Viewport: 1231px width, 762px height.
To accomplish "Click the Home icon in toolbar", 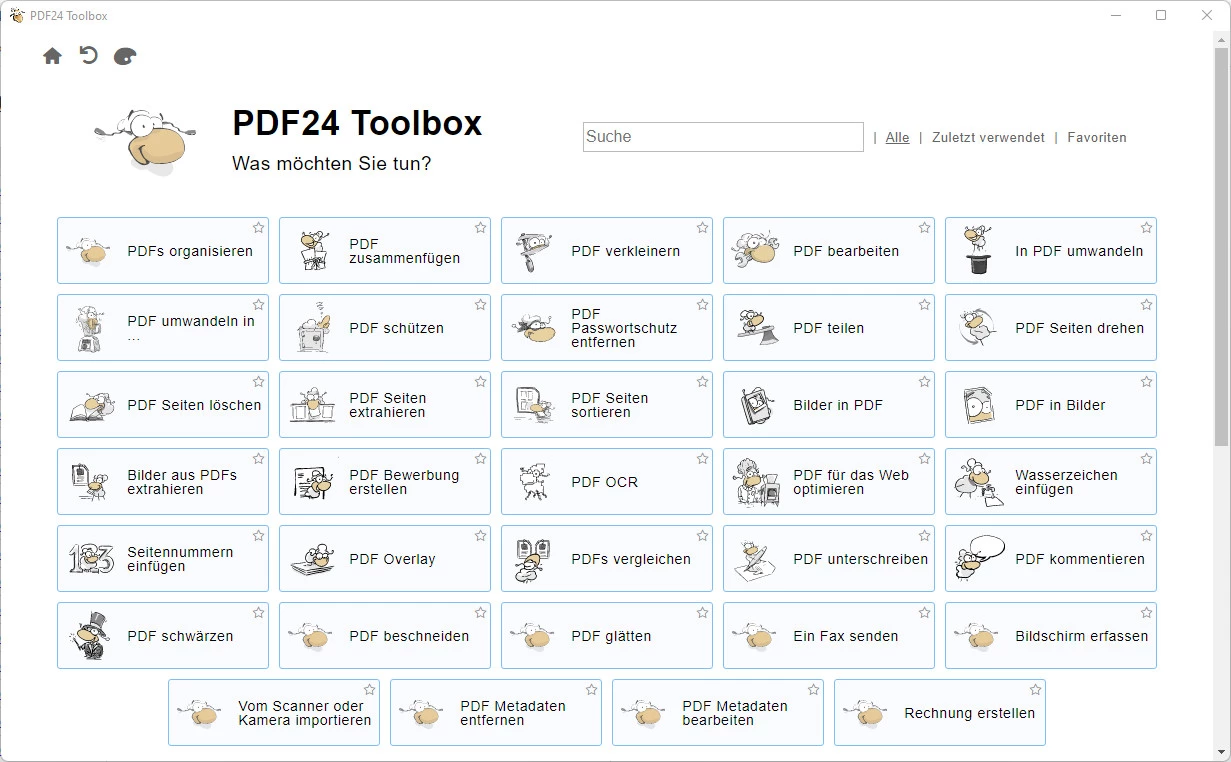I will (x=52, y=56).
